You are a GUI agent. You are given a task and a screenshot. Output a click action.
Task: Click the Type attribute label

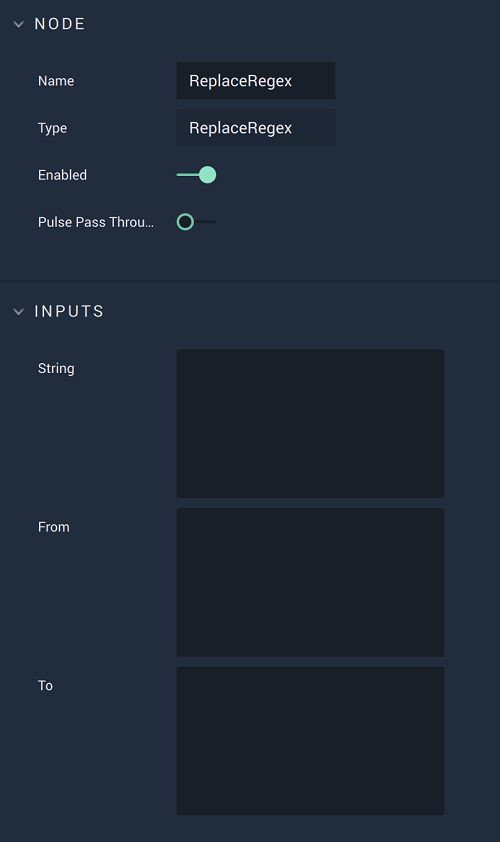pos(53,128)
